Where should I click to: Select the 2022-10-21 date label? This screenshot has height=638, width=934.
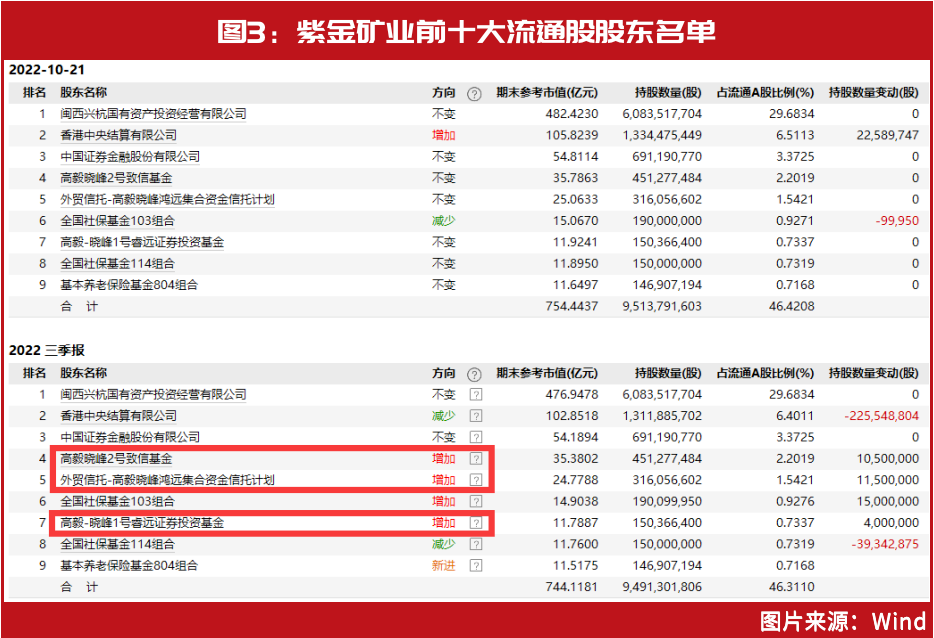tap(47, 70)
